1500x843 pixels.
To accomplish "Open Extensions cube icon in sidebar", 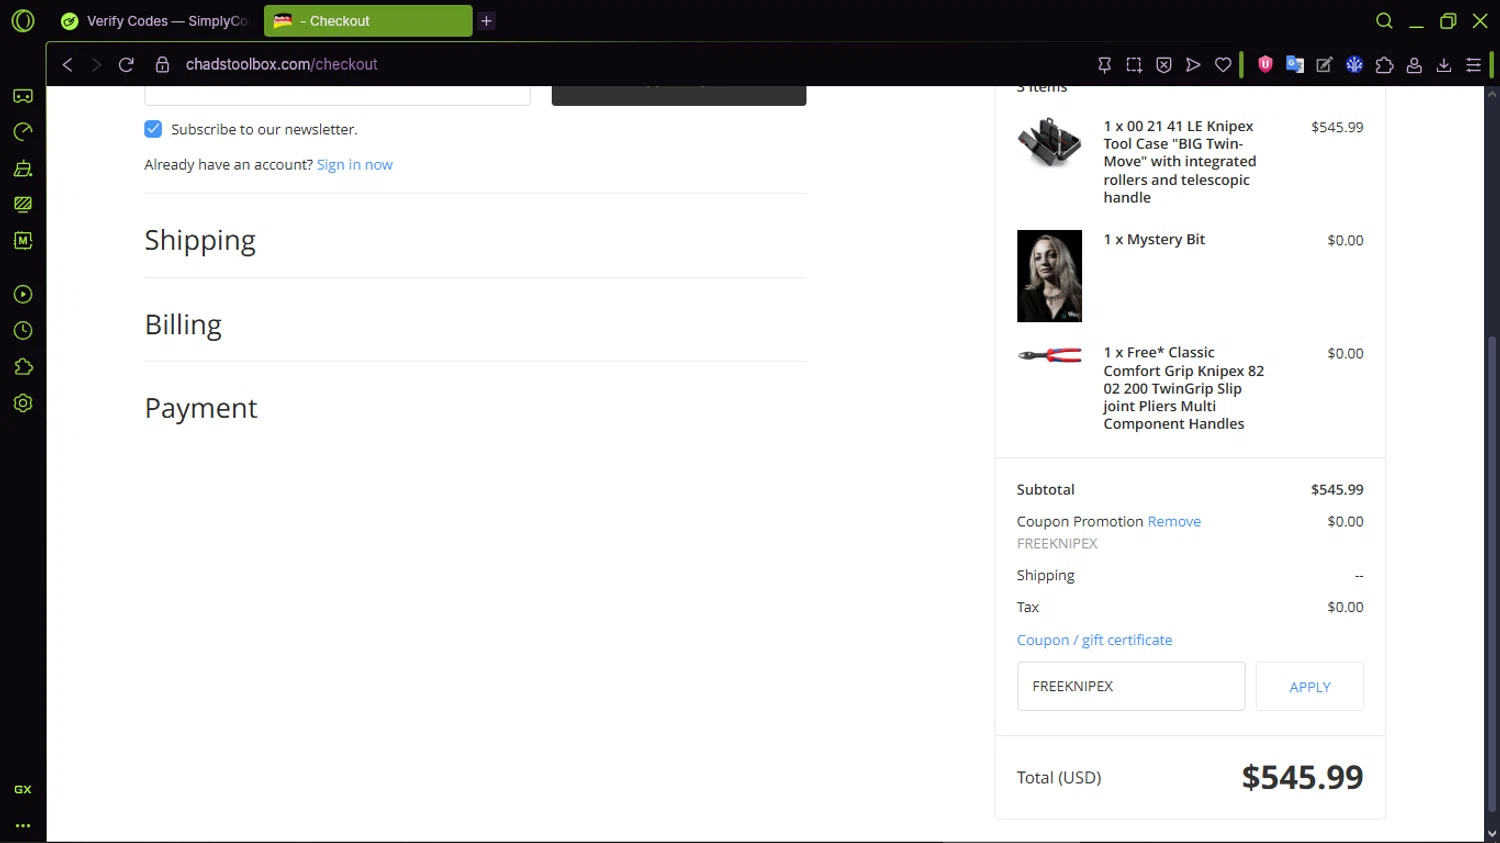I will coord(23,367).
